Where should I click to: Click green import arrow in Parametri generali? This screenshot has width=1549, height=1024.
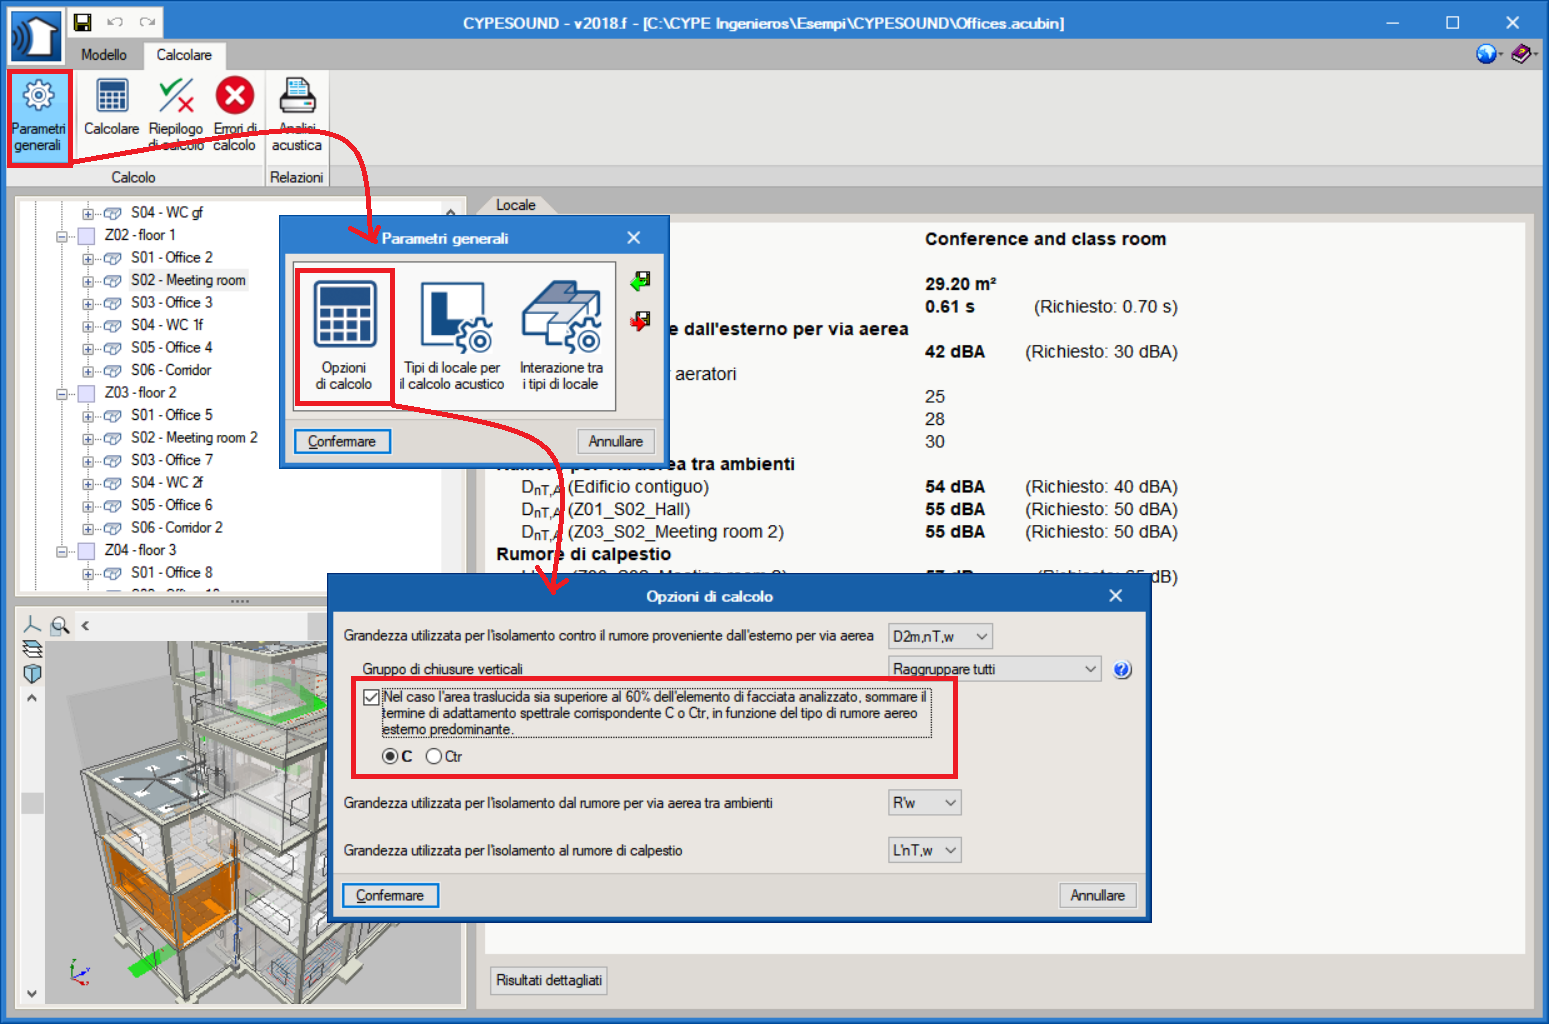(x=640, y=282)
